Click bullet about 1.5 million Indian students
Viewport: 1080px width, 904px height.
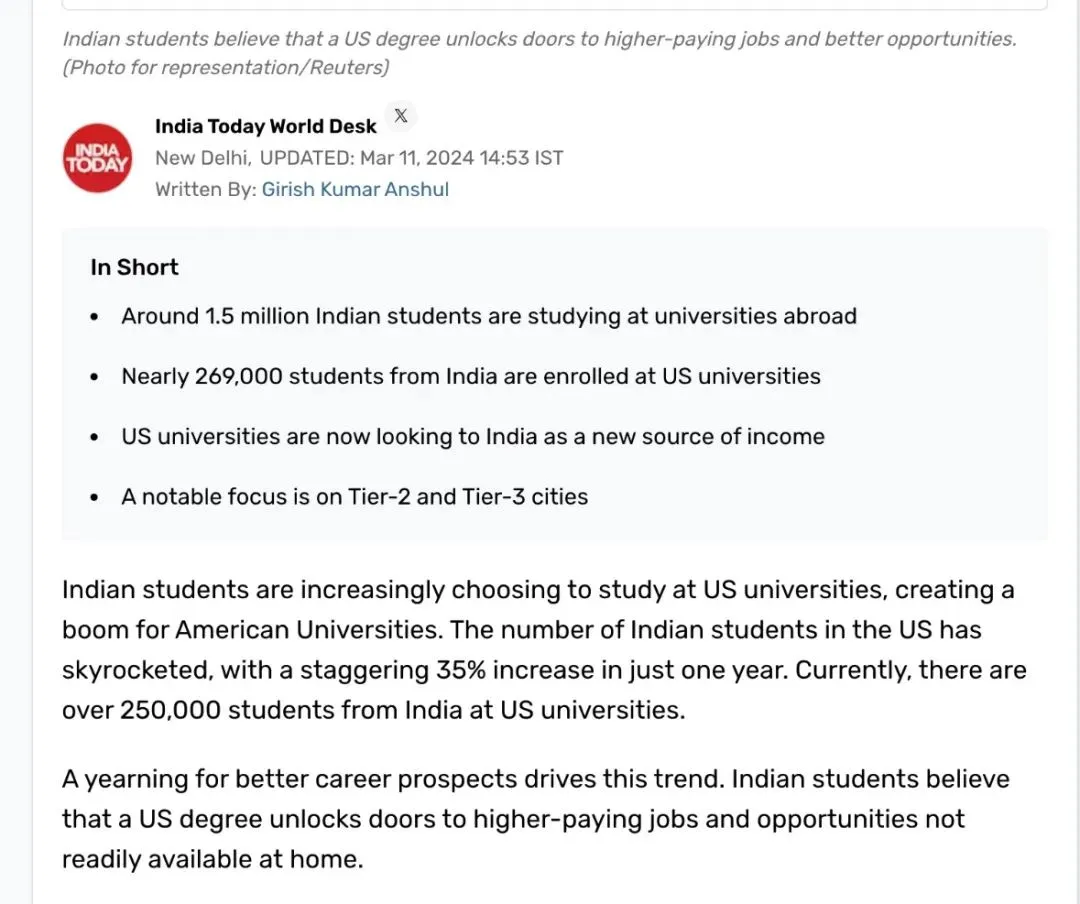point(489,316)
